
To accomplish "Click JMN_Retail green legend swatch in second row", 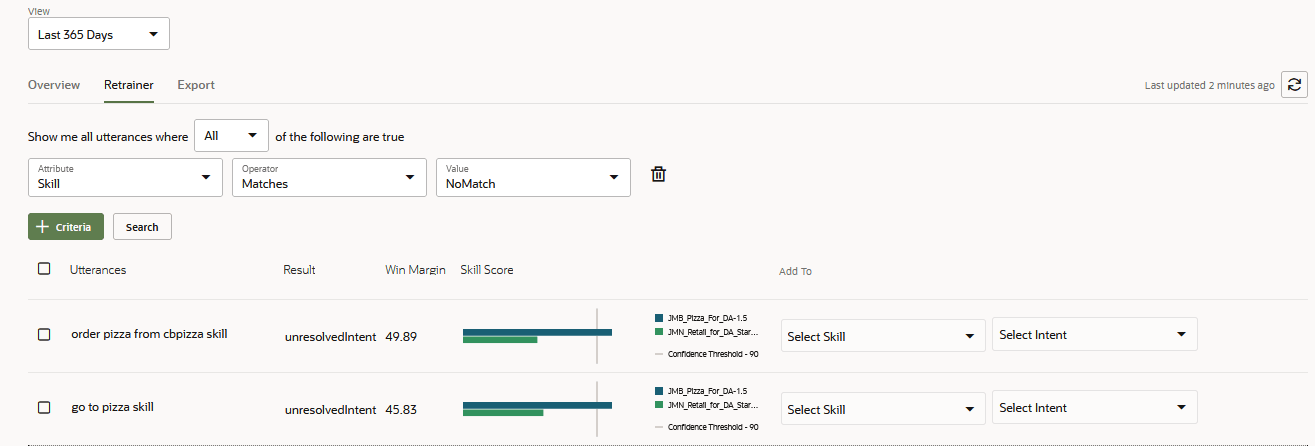I will pyautogui.click(x=658, y=405).
